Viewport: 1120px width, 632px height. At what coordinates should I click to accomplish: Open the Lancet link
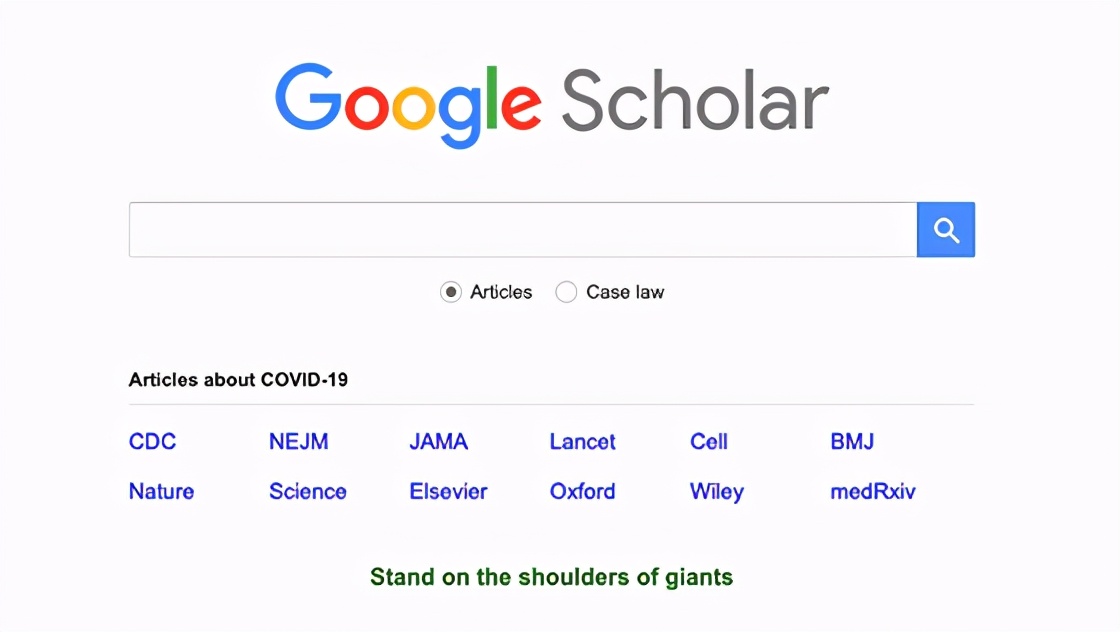tap(582, 441)
